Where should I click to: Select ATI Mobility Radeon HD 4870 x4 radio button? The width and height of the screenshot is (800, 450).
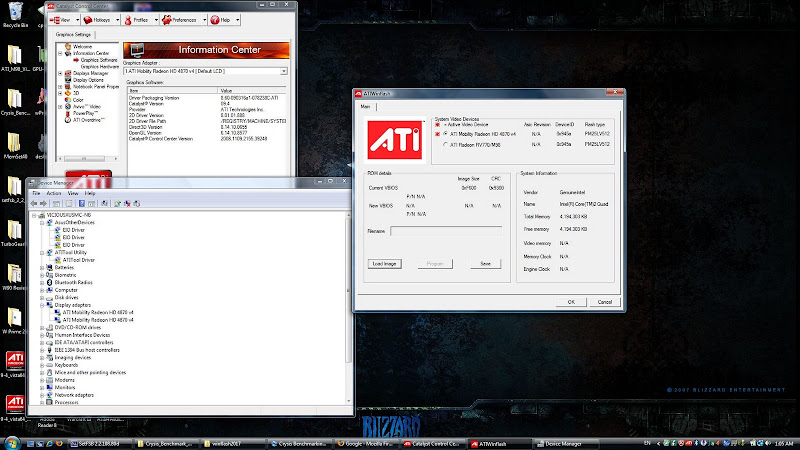(445, 134)
